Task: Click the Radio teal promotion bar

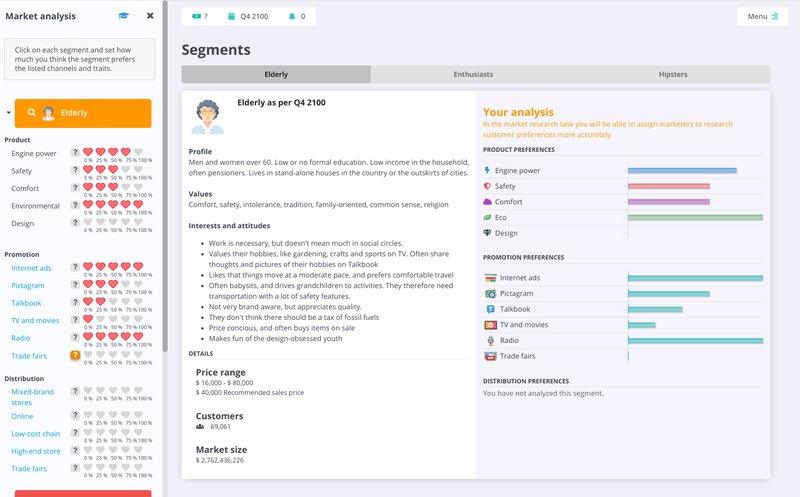Action: (695, 340)
